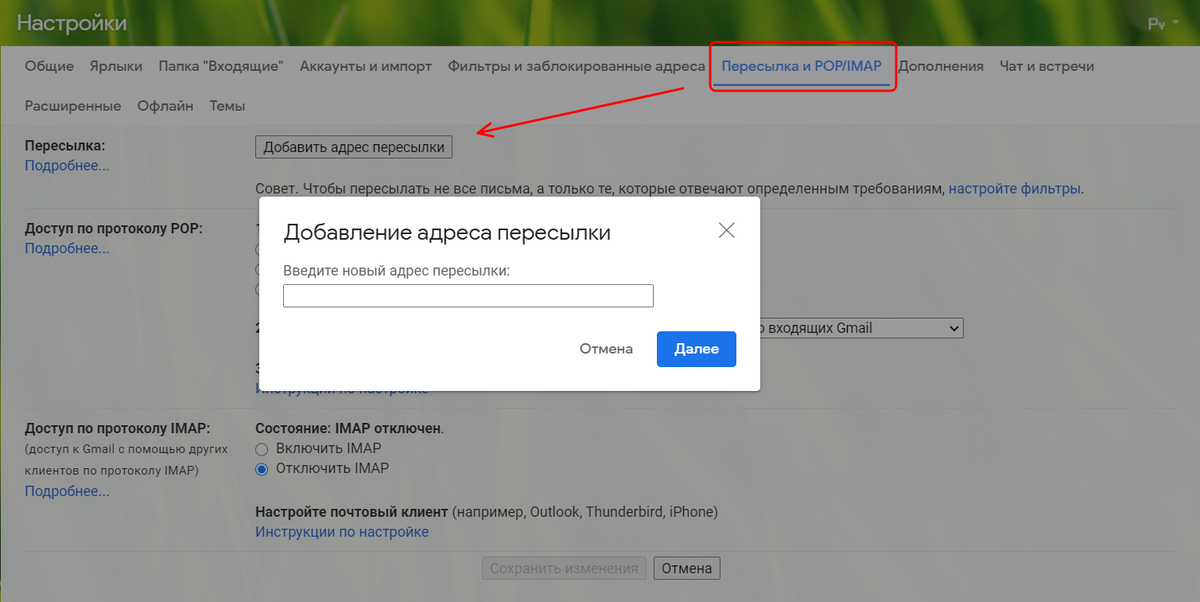The height and width of the screenshot is (602, 1200).
Task: Select Пересылка и POP/IMAP tab
Action: coord(801,66)
